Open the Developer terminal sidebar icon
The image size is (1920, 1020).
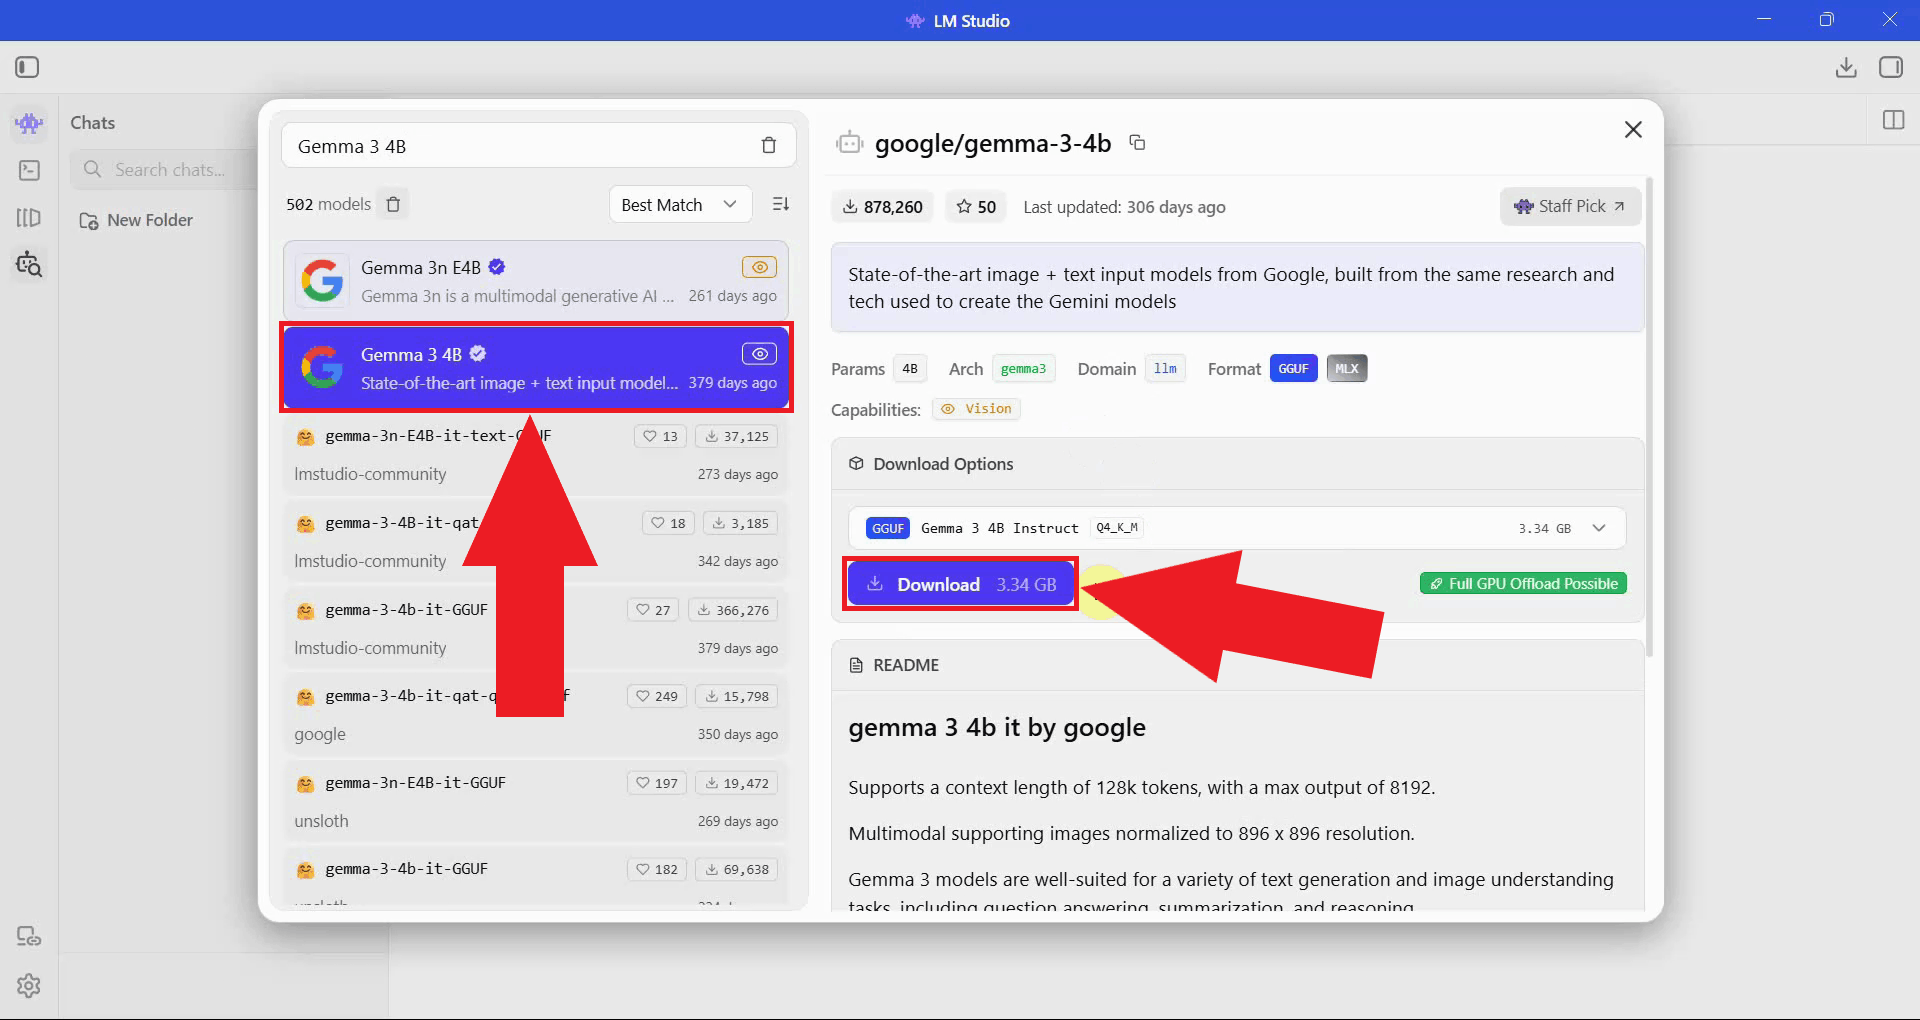click(29, 171)
